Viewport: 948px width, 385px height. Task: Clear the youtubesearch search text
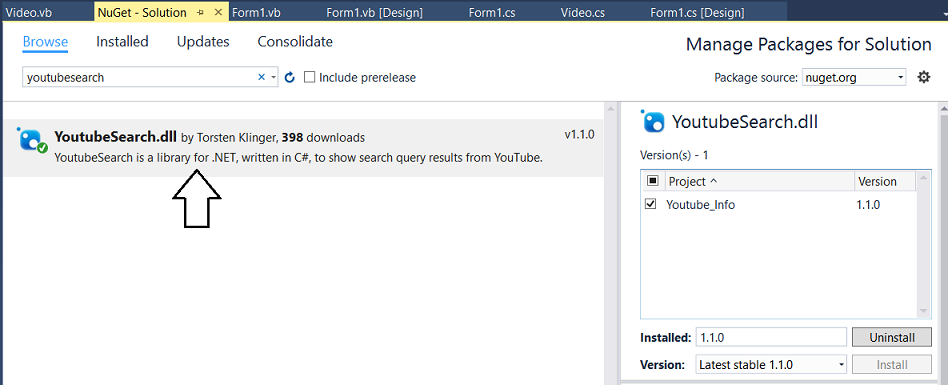click(x=262, y=77)
